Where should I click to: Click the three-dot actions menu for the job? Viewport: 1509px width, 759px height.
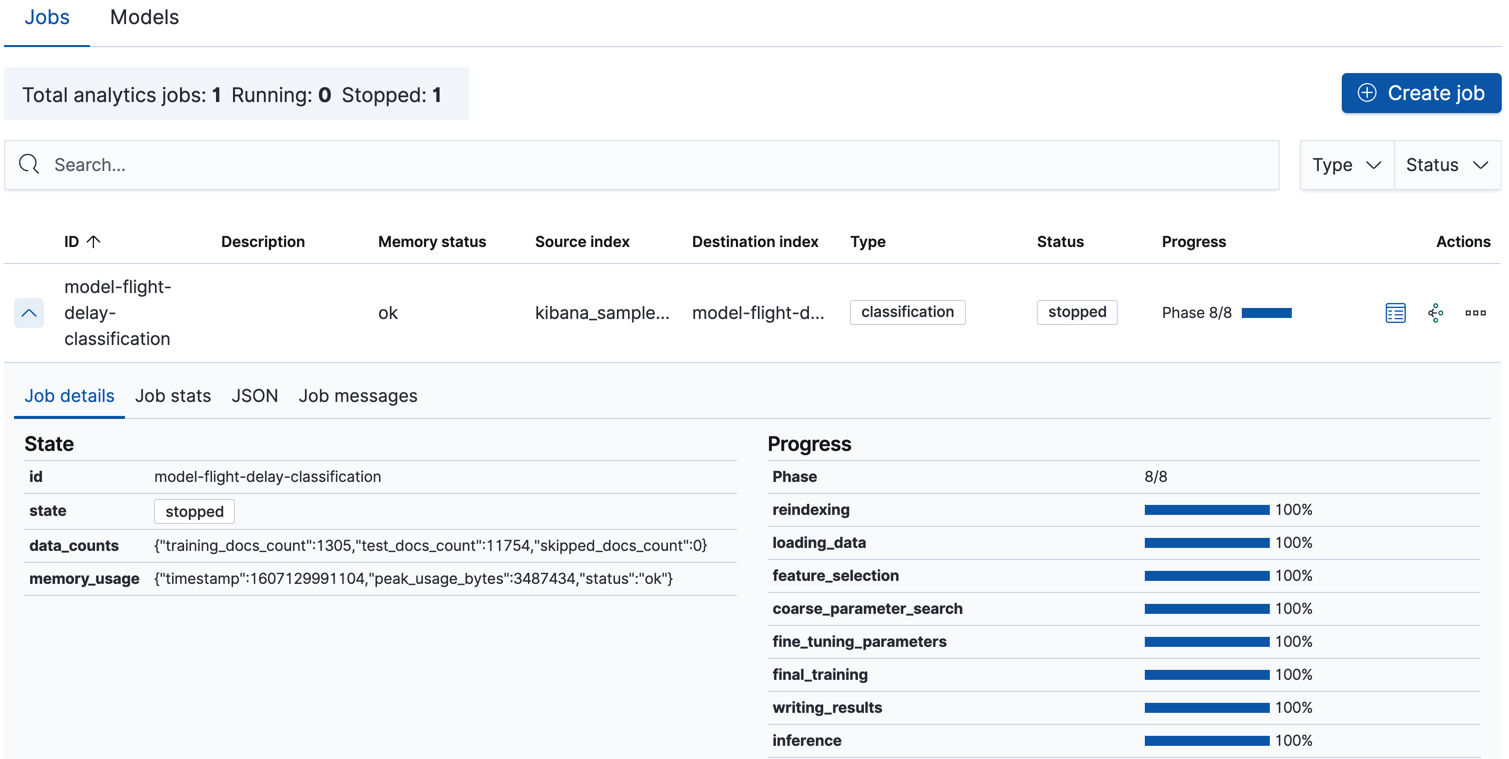click(x=1476, y=312)
